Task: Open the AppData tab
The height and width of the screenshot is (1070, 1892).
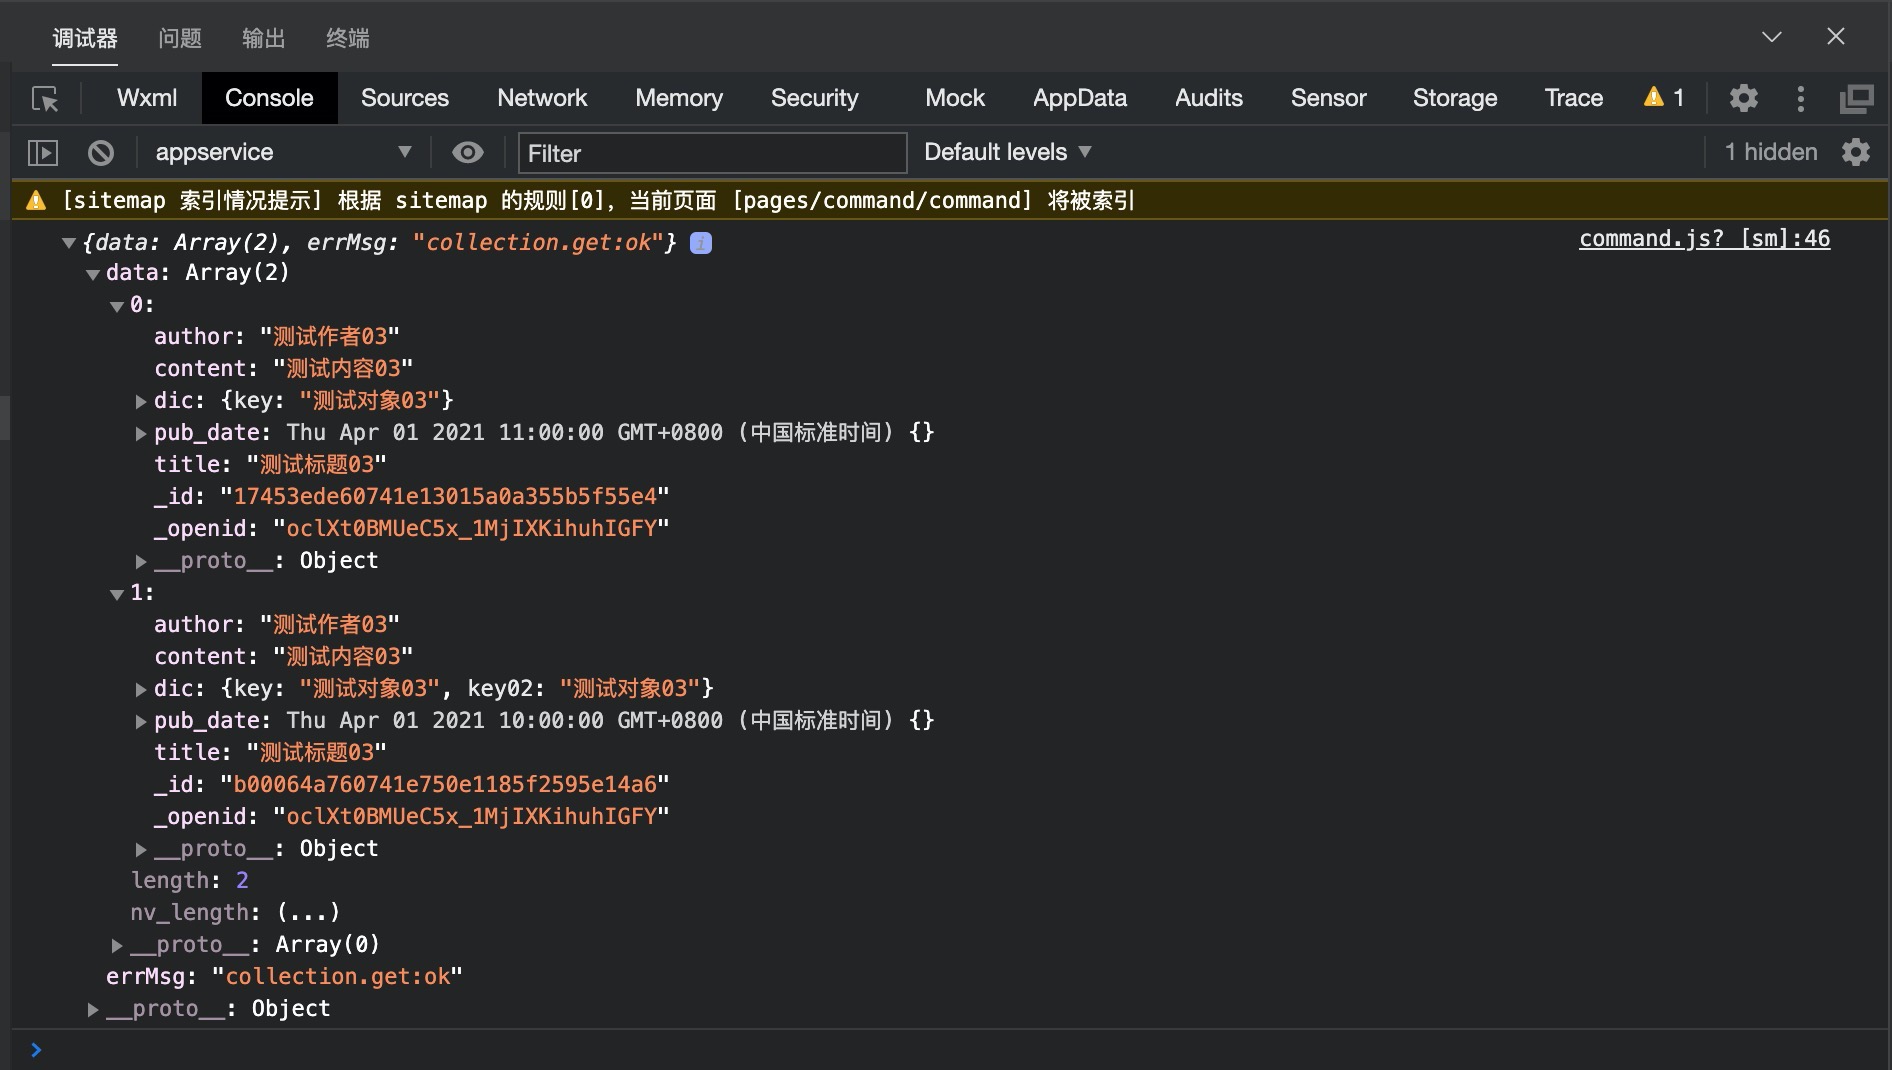Action: (1080, 98)
